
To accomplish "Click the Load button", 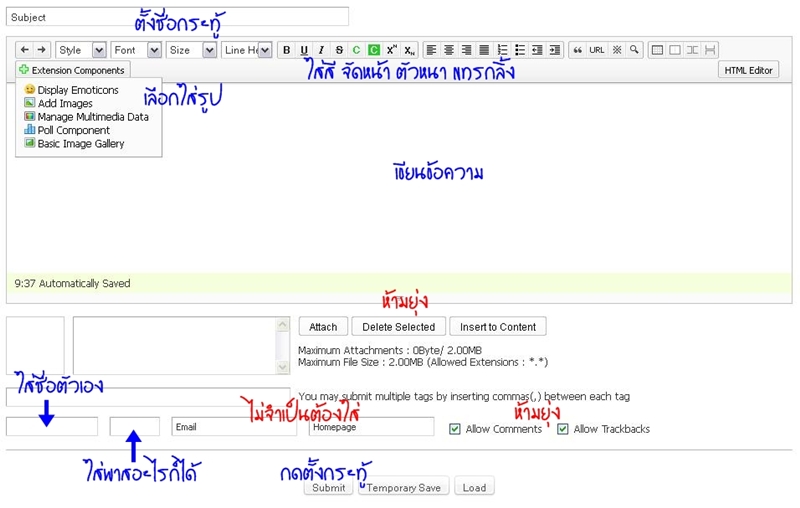I will point(474,487).
